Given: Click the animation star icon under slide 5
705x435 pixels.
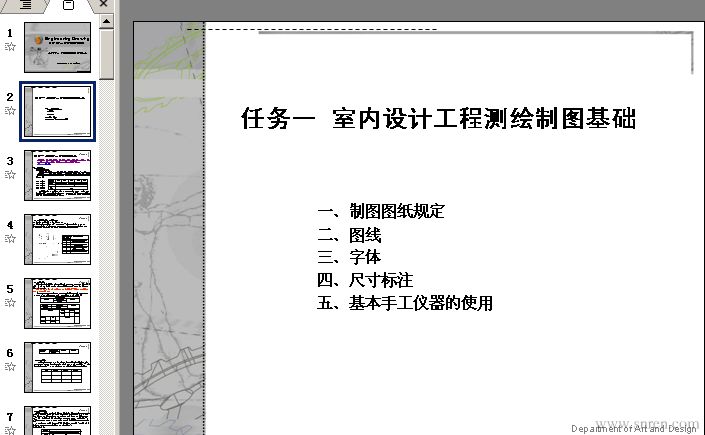Looking at the screenshot, I should point(10,302).
